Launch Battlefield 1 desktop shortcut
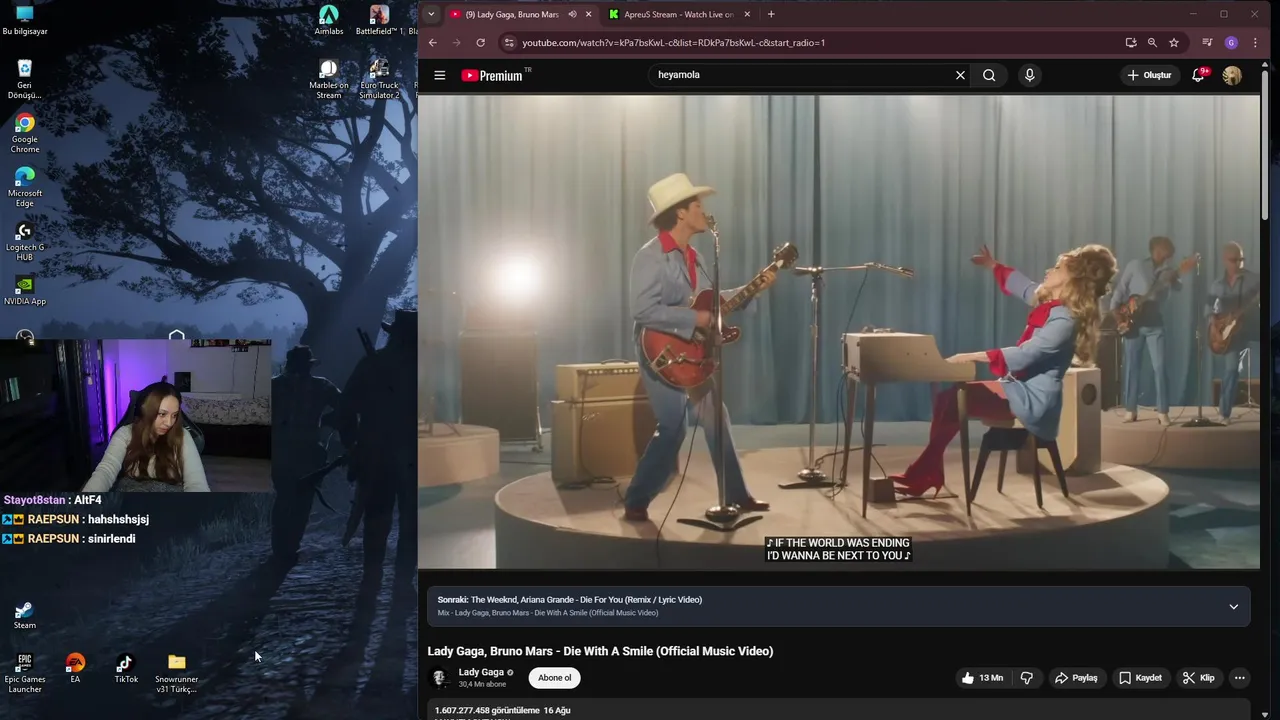Image resolution: width=1280 pixels, height=720 pixels. tap(379, 20)
